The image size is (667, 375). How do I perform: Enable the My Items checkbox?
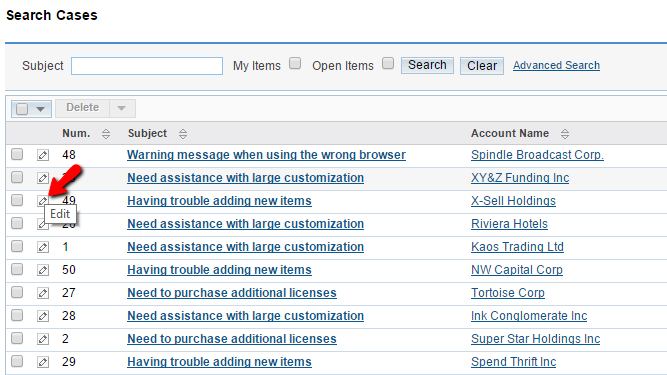295,64
